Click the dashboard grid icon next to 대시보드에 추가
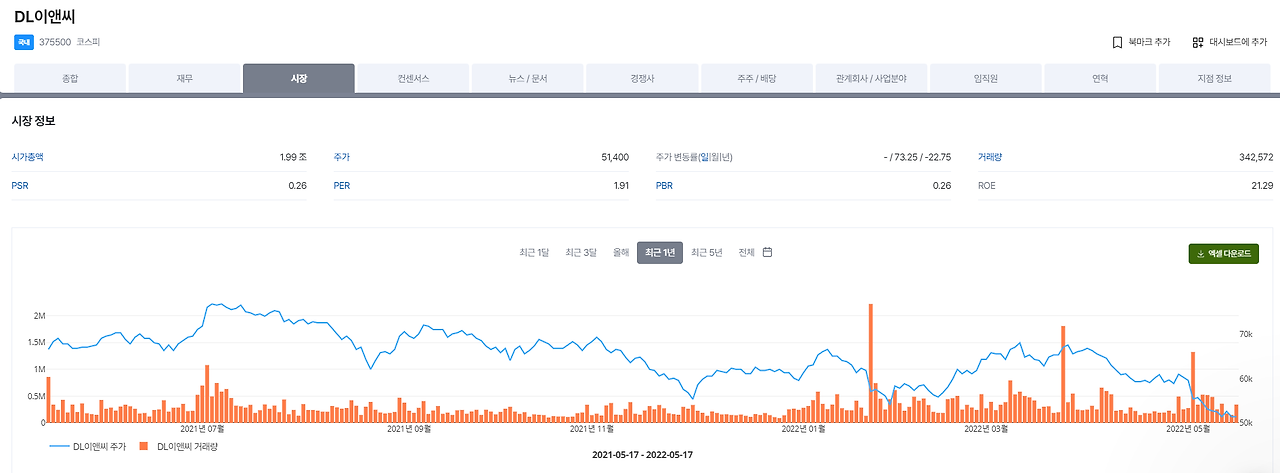This screenshot has height=473, width=1280. (x=1198, y=42)
